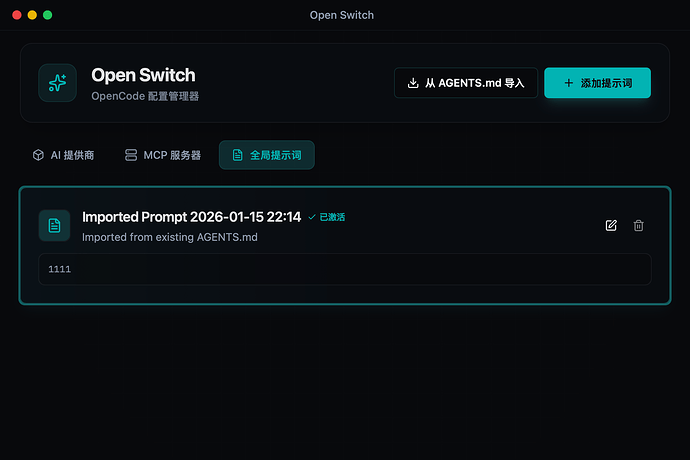This screenshot has width=690, height=460.
Task: Click the OpenCode 配置管理器 subtitle
Action: pos(145,96)
